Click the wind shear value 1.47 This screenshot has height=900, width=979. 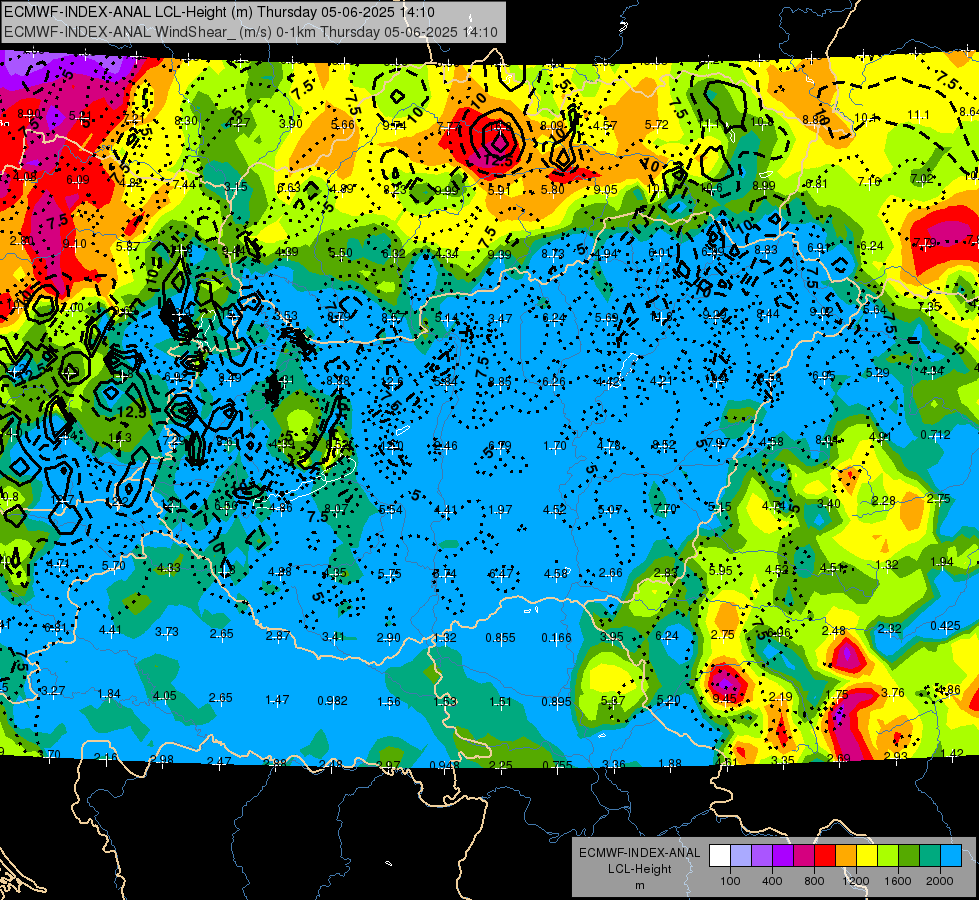coord(277,700)
